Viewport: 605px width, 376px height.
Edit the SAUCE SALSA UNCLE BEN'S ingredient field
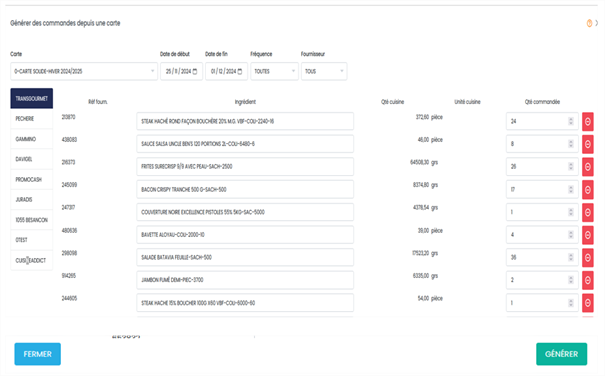point(245,144)
